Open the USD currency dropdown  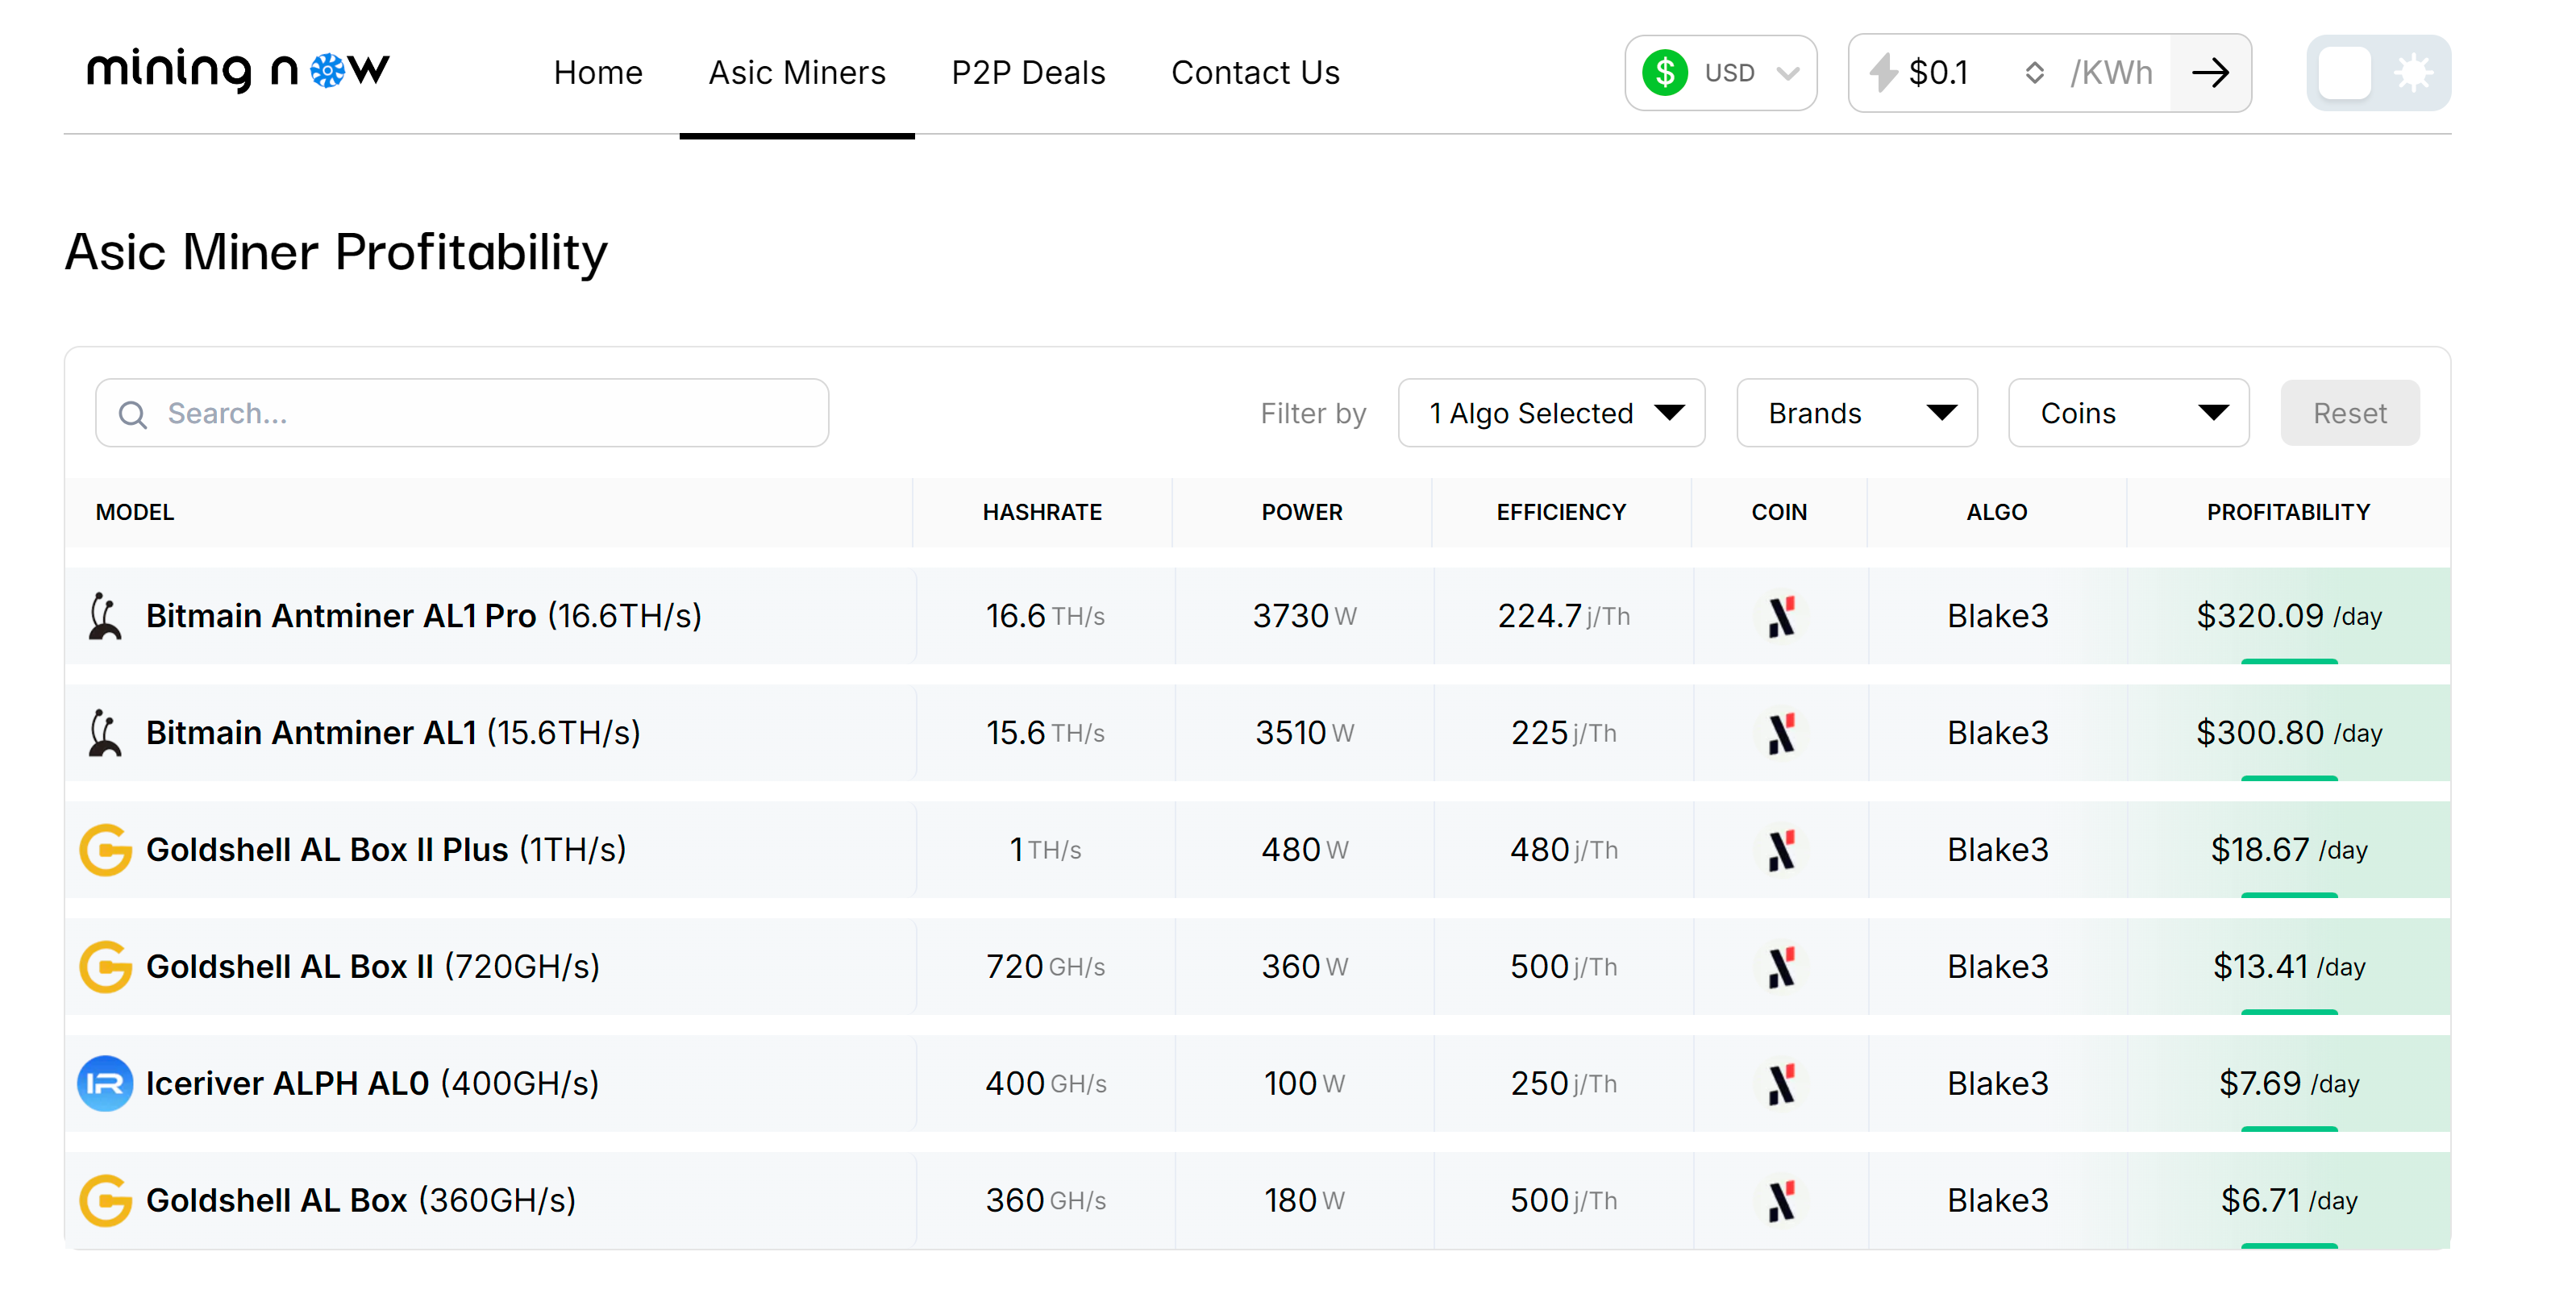click(x=1720, y=73)
